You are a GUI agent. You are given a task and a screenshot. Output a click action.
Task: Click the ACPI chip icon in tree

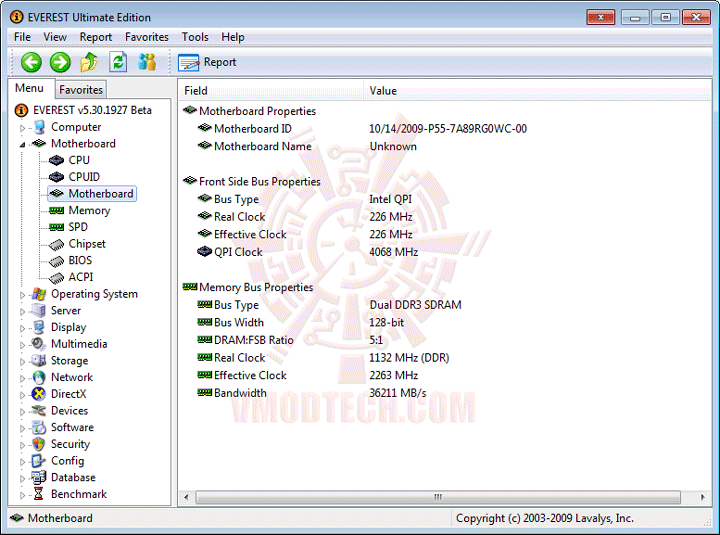tap(56, 277)
